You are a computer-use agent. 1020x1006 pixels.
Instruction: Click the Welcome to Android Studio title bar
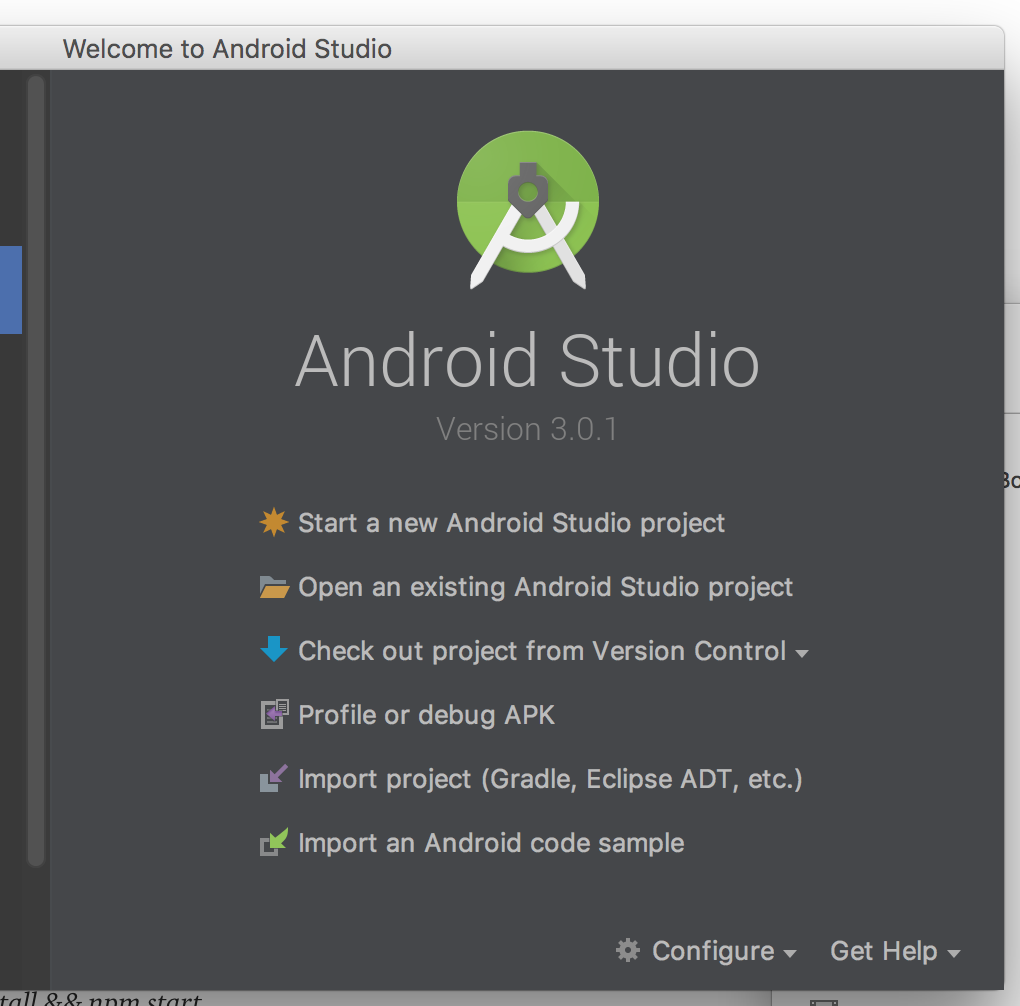pyautogui.click(x=227, y=48)
